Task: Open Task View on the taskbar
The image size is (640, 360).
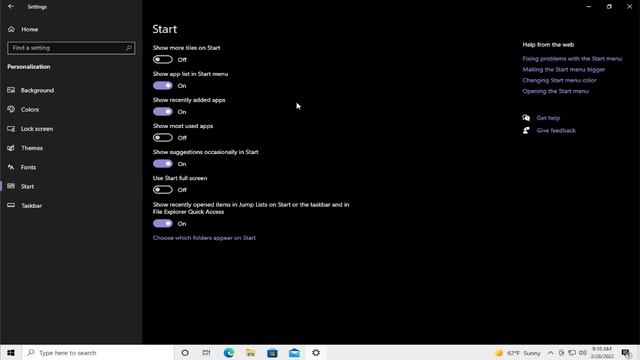Action: 207,353
